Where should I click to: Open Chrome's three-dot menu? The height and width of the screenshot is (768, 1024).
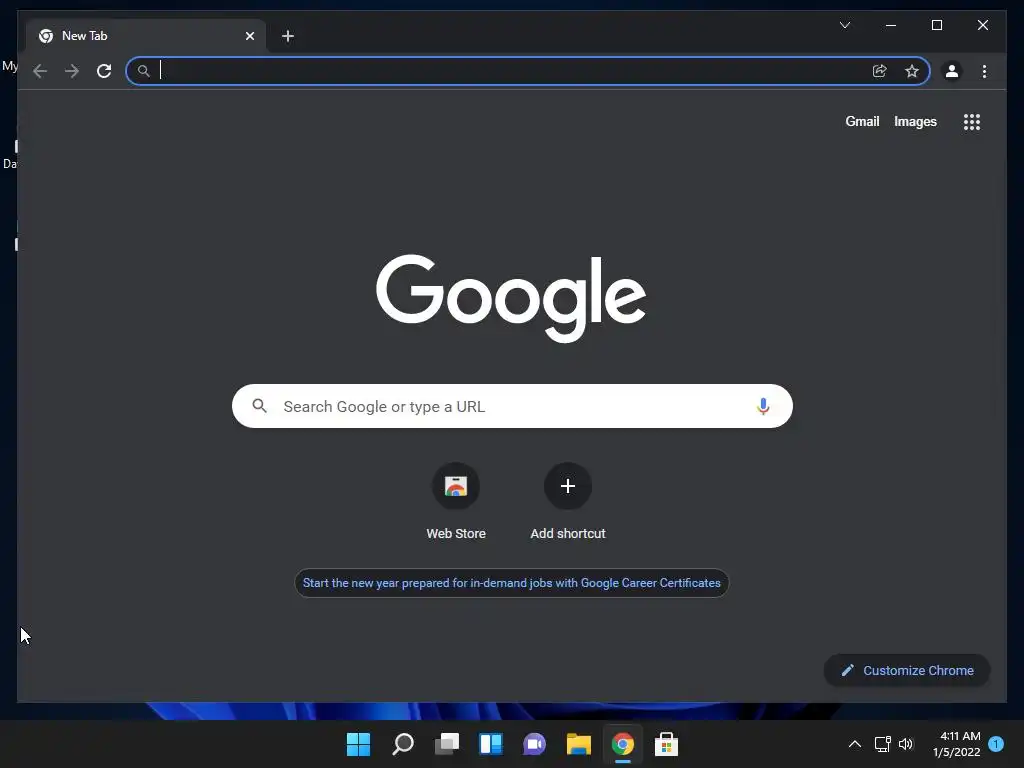point(984,71)
